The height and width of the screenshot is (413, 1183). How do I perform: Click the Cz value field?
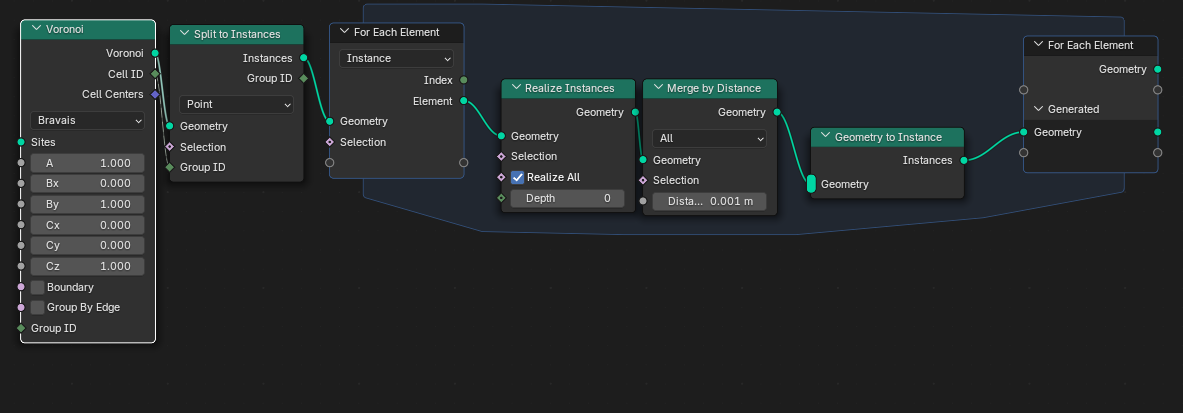(x=88, y=266)
